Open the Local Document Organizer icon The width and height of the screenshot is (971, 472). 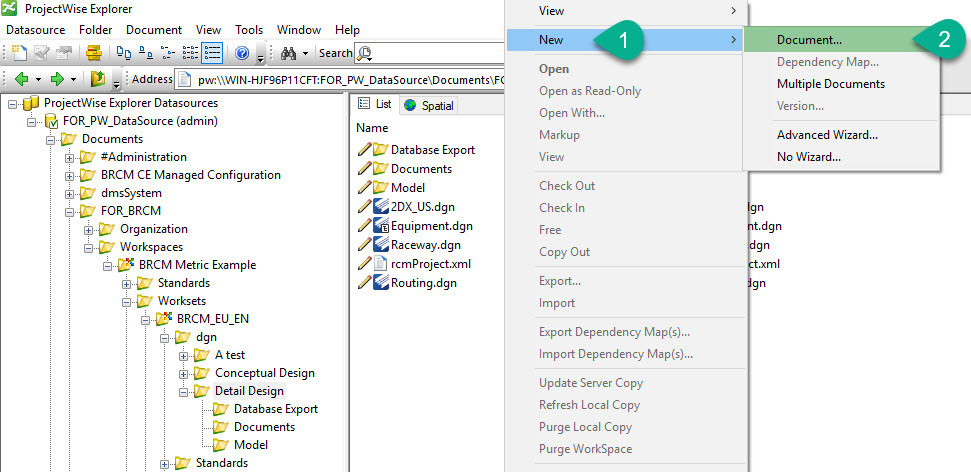click(94, 53)
